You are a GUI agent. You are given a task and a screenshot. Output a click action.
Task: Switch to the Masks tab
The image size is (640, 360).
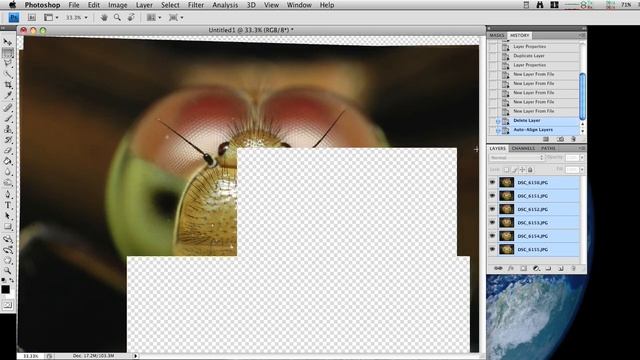497,36
